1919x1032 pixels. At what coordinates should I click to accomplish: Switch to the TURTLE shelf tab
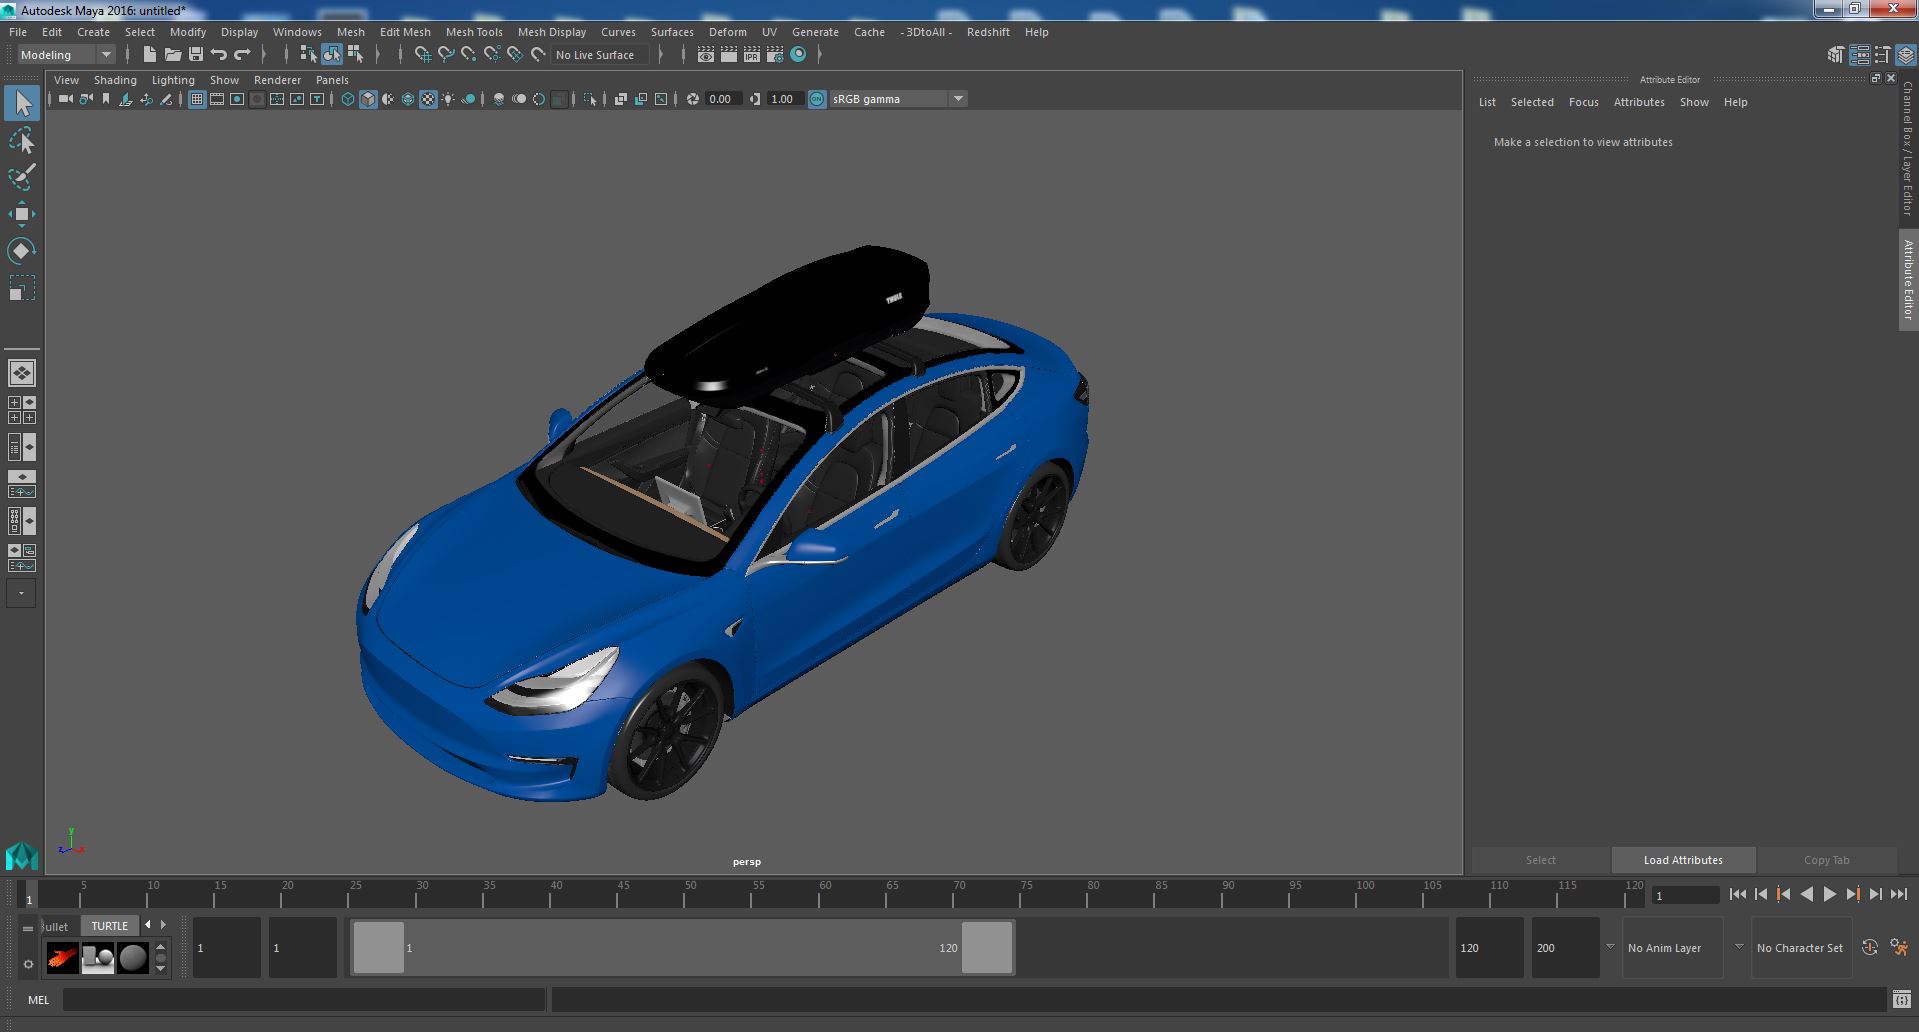pyautogui.click(x=109, y=926)
